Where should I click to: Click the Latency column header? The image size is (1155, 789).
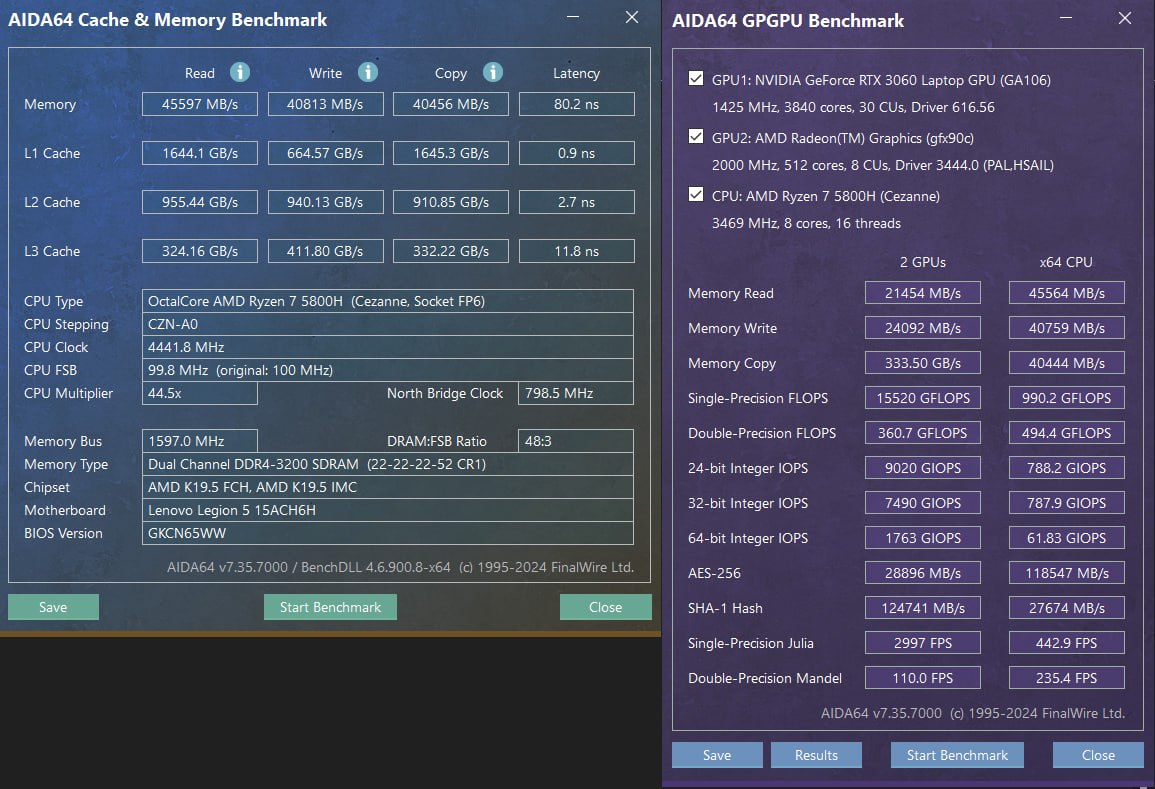576,73
